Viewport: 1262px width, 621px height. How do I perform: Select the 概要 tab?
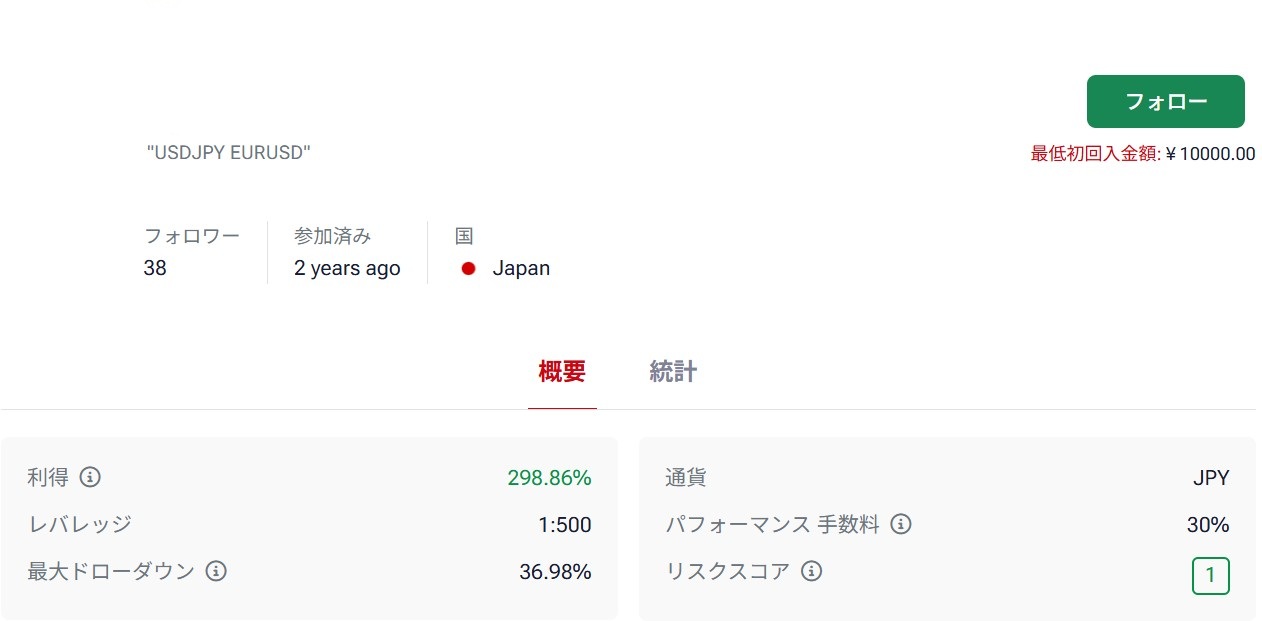click(562, 372)
